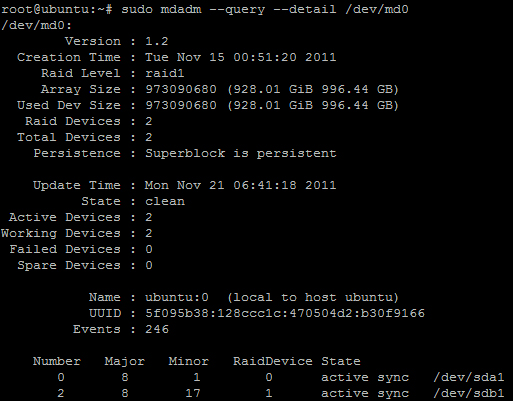Viewport: 513px width, 401px height.
Task: Click the mdadm command text at the prompt
Action: (265, 9)
